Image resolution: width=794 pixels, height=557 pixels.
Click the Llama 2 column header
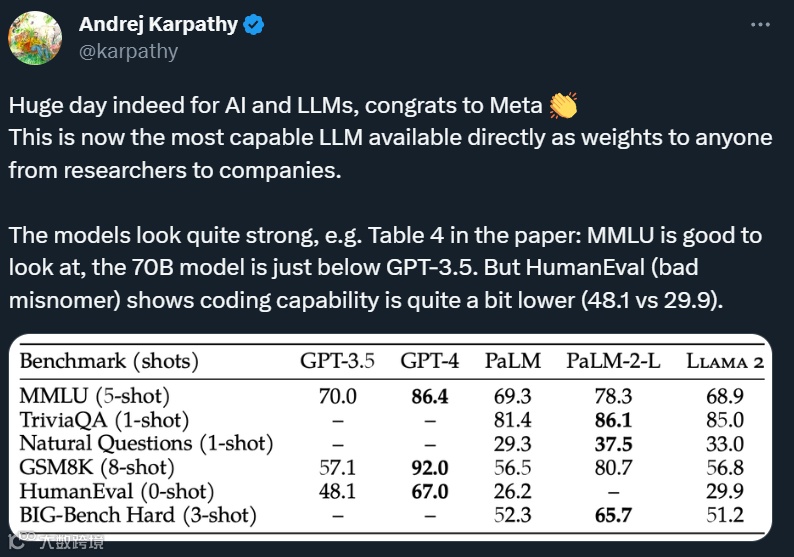coord(724,361)
